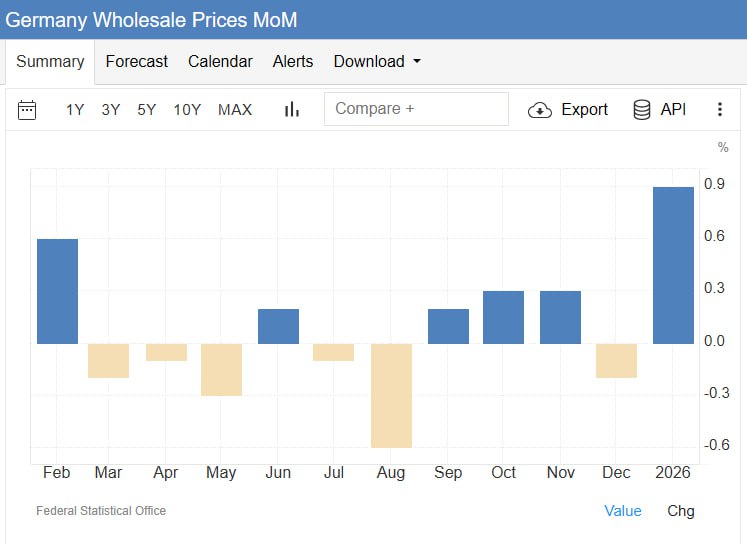
Task: Click the chart type bar icon
Action: (x=292, y=110)
